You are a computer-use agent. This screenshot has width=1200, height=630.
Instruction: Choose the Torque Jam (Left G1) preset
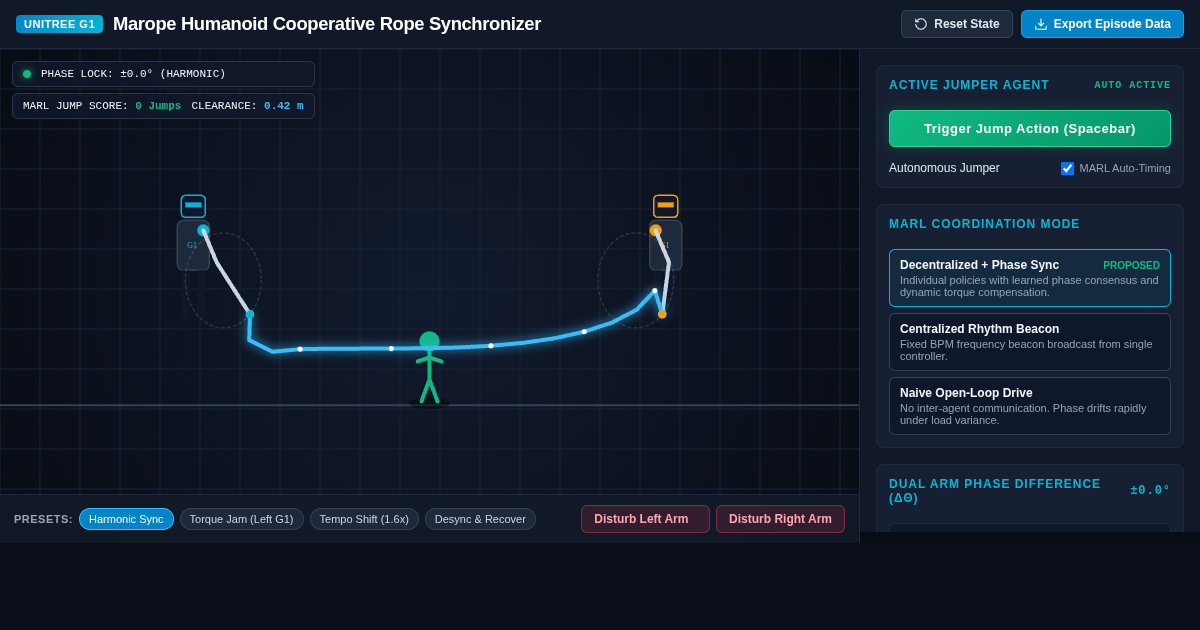point(242,519)
